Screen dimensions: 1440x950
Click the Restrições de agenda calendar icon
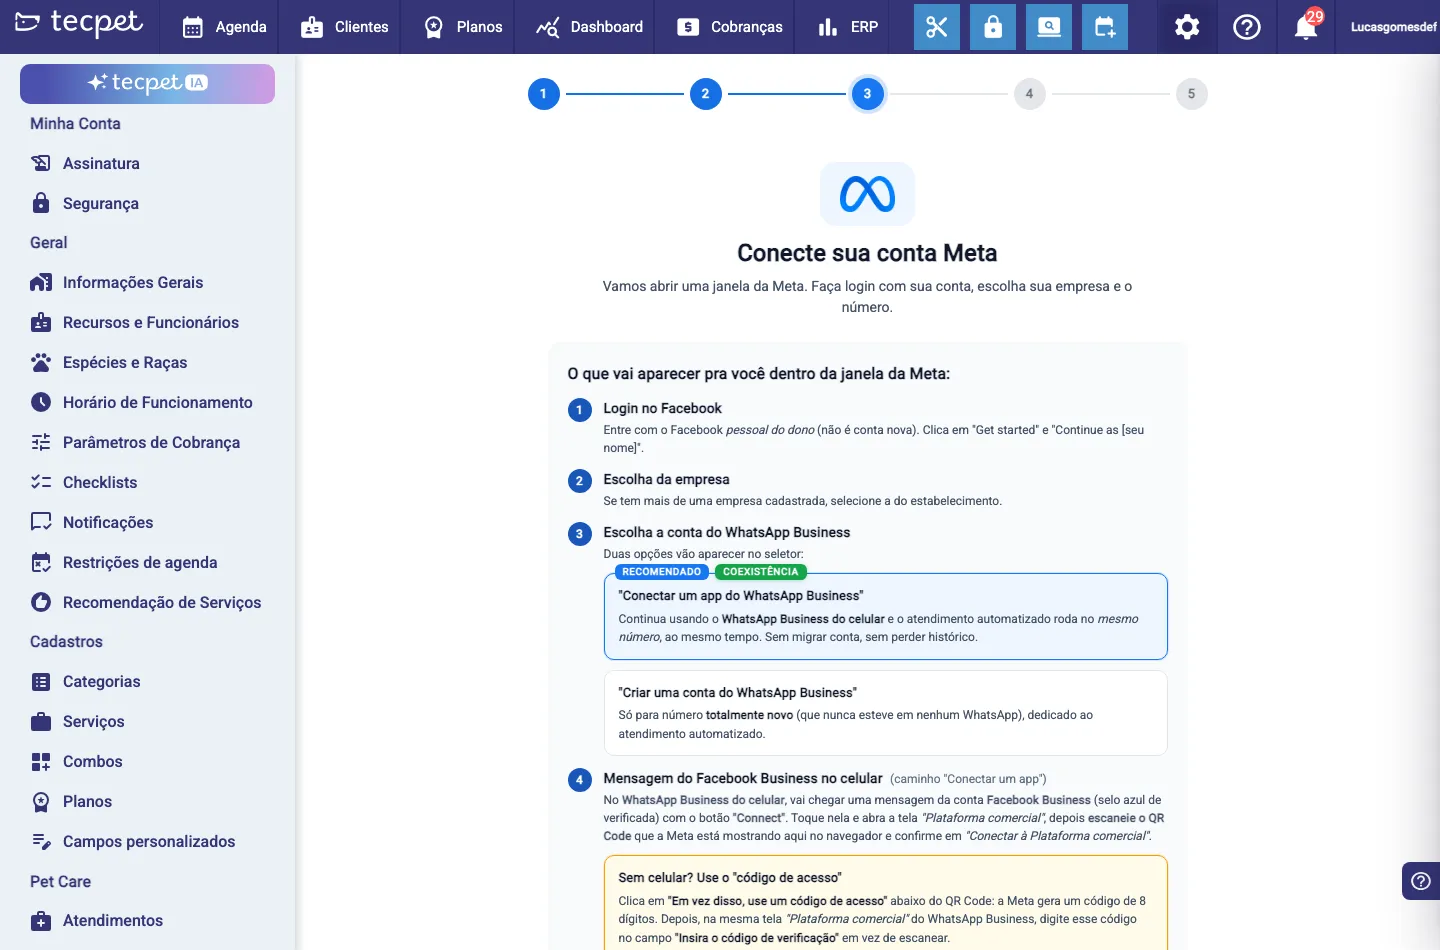coord(41,563)
